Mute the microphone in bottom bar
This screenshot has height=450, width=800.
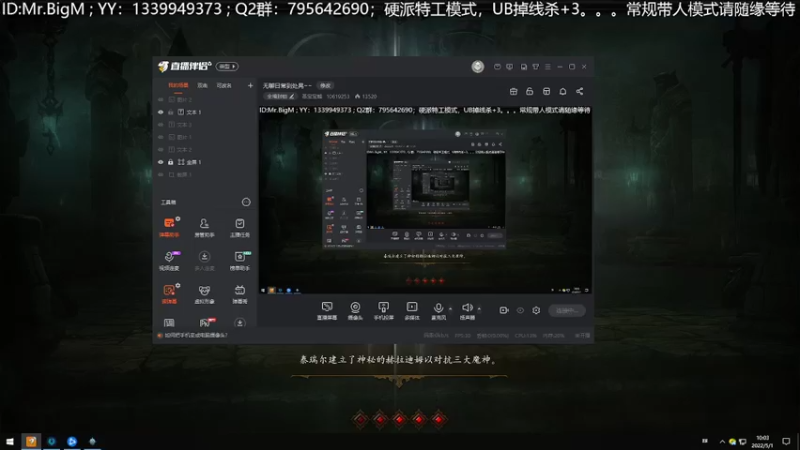coord(438,310)
